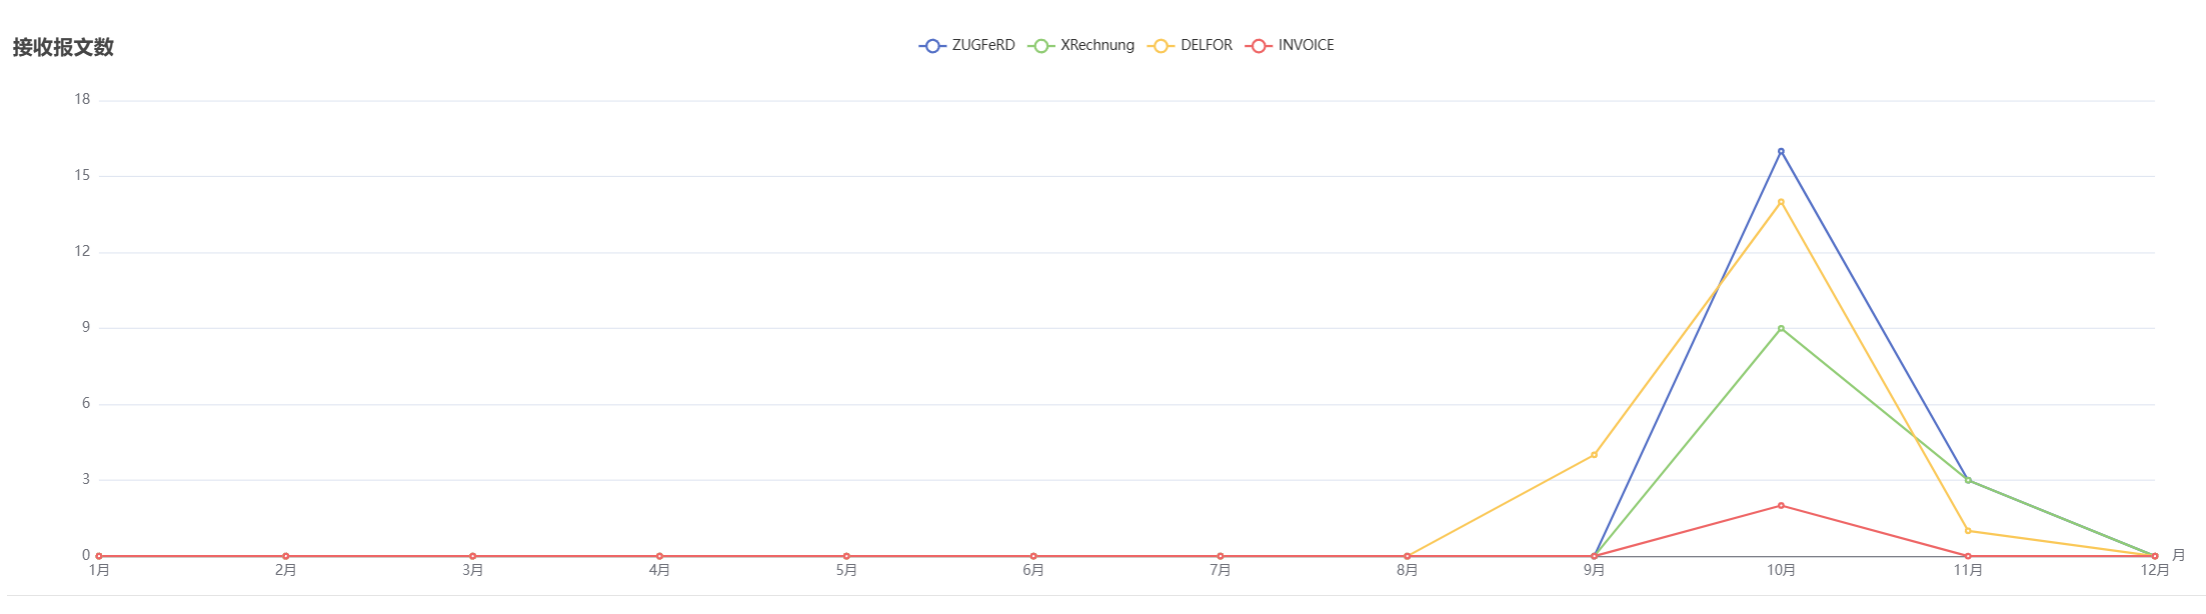Click the 1月 x-axis label
The height and width of the screenshot is (614, 2206).
(99, 571)
